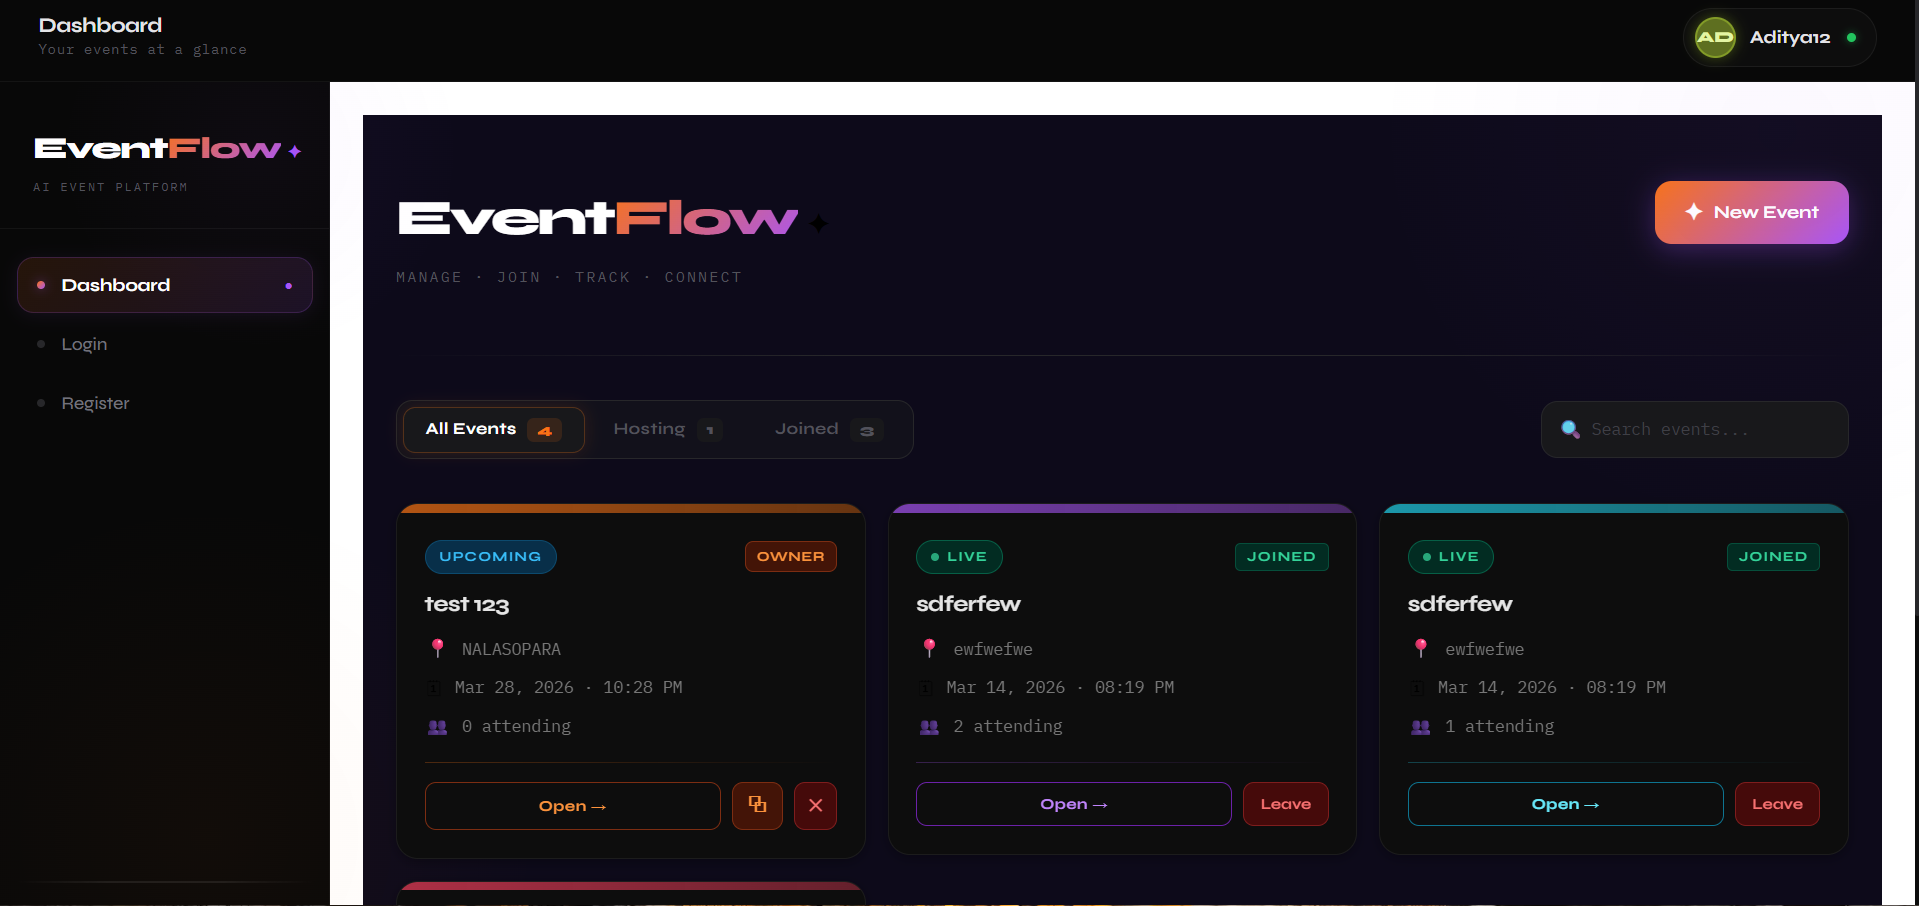Open Dashboard in the sidebar
The width and height of the screenshot is (1919, 906).
pyautogui.click(x=165, y=285)
